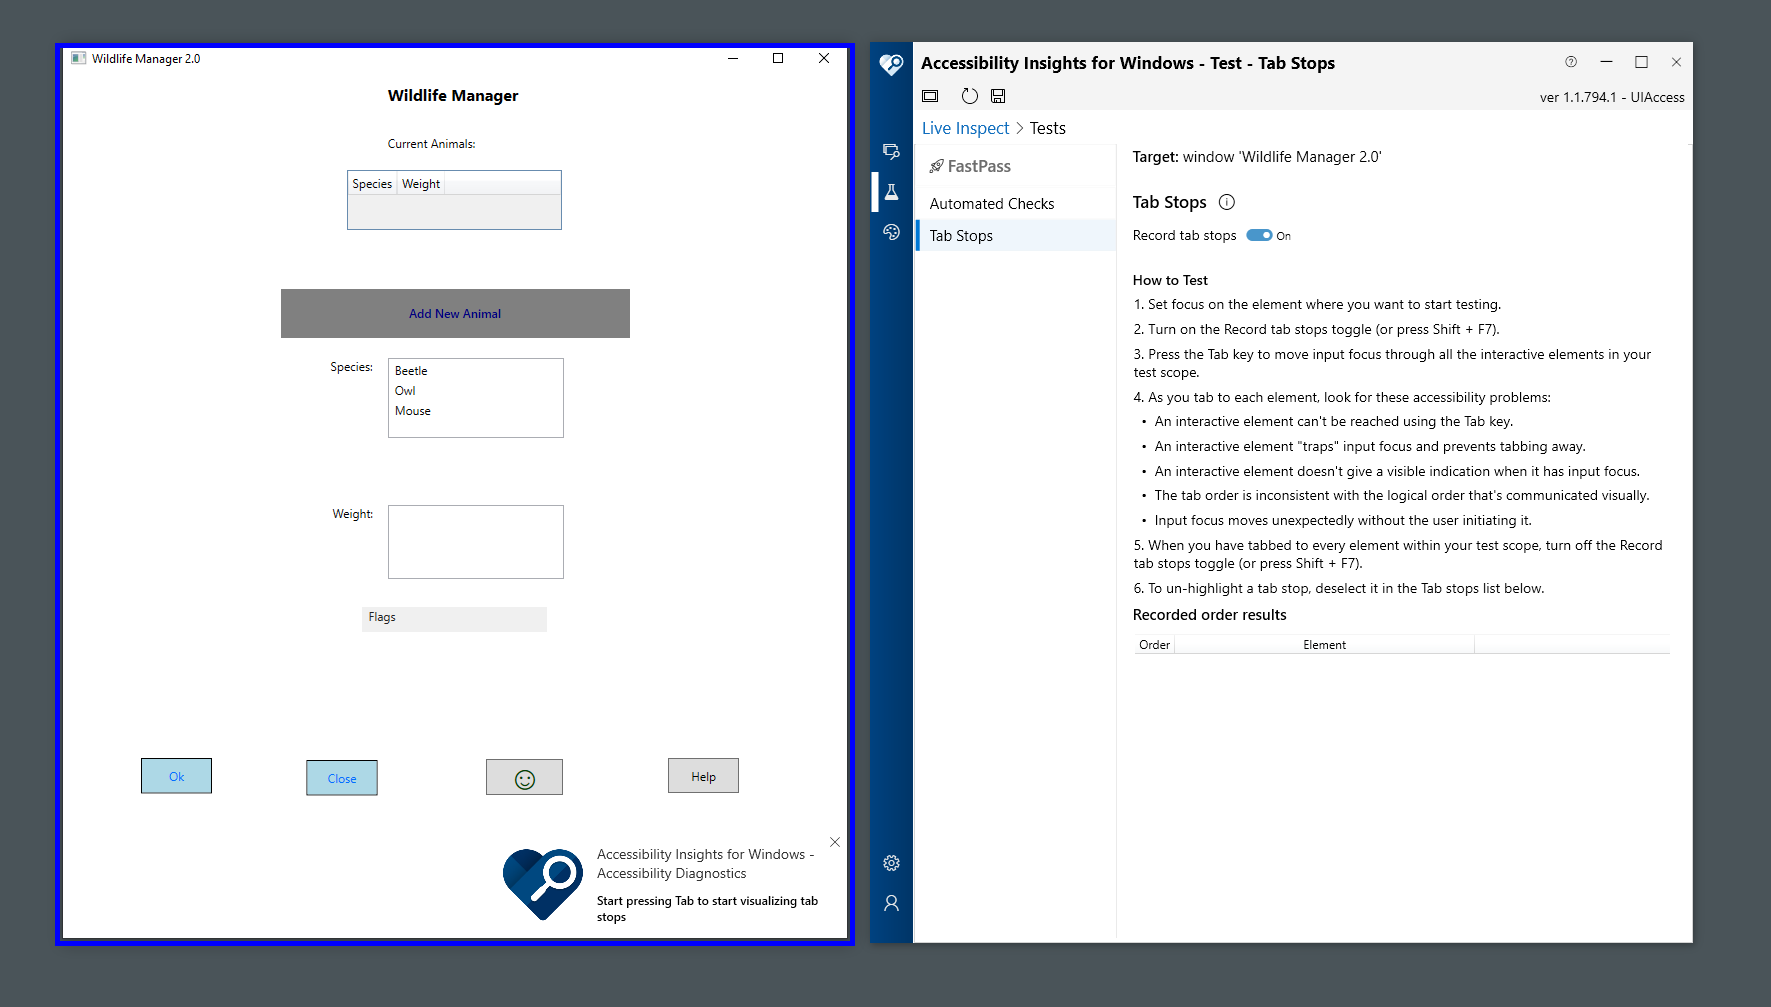Click the Accessibility Insights heart logo icon
The width and height of the screenshot is (1771, 1007).
[x=891, y=64]
